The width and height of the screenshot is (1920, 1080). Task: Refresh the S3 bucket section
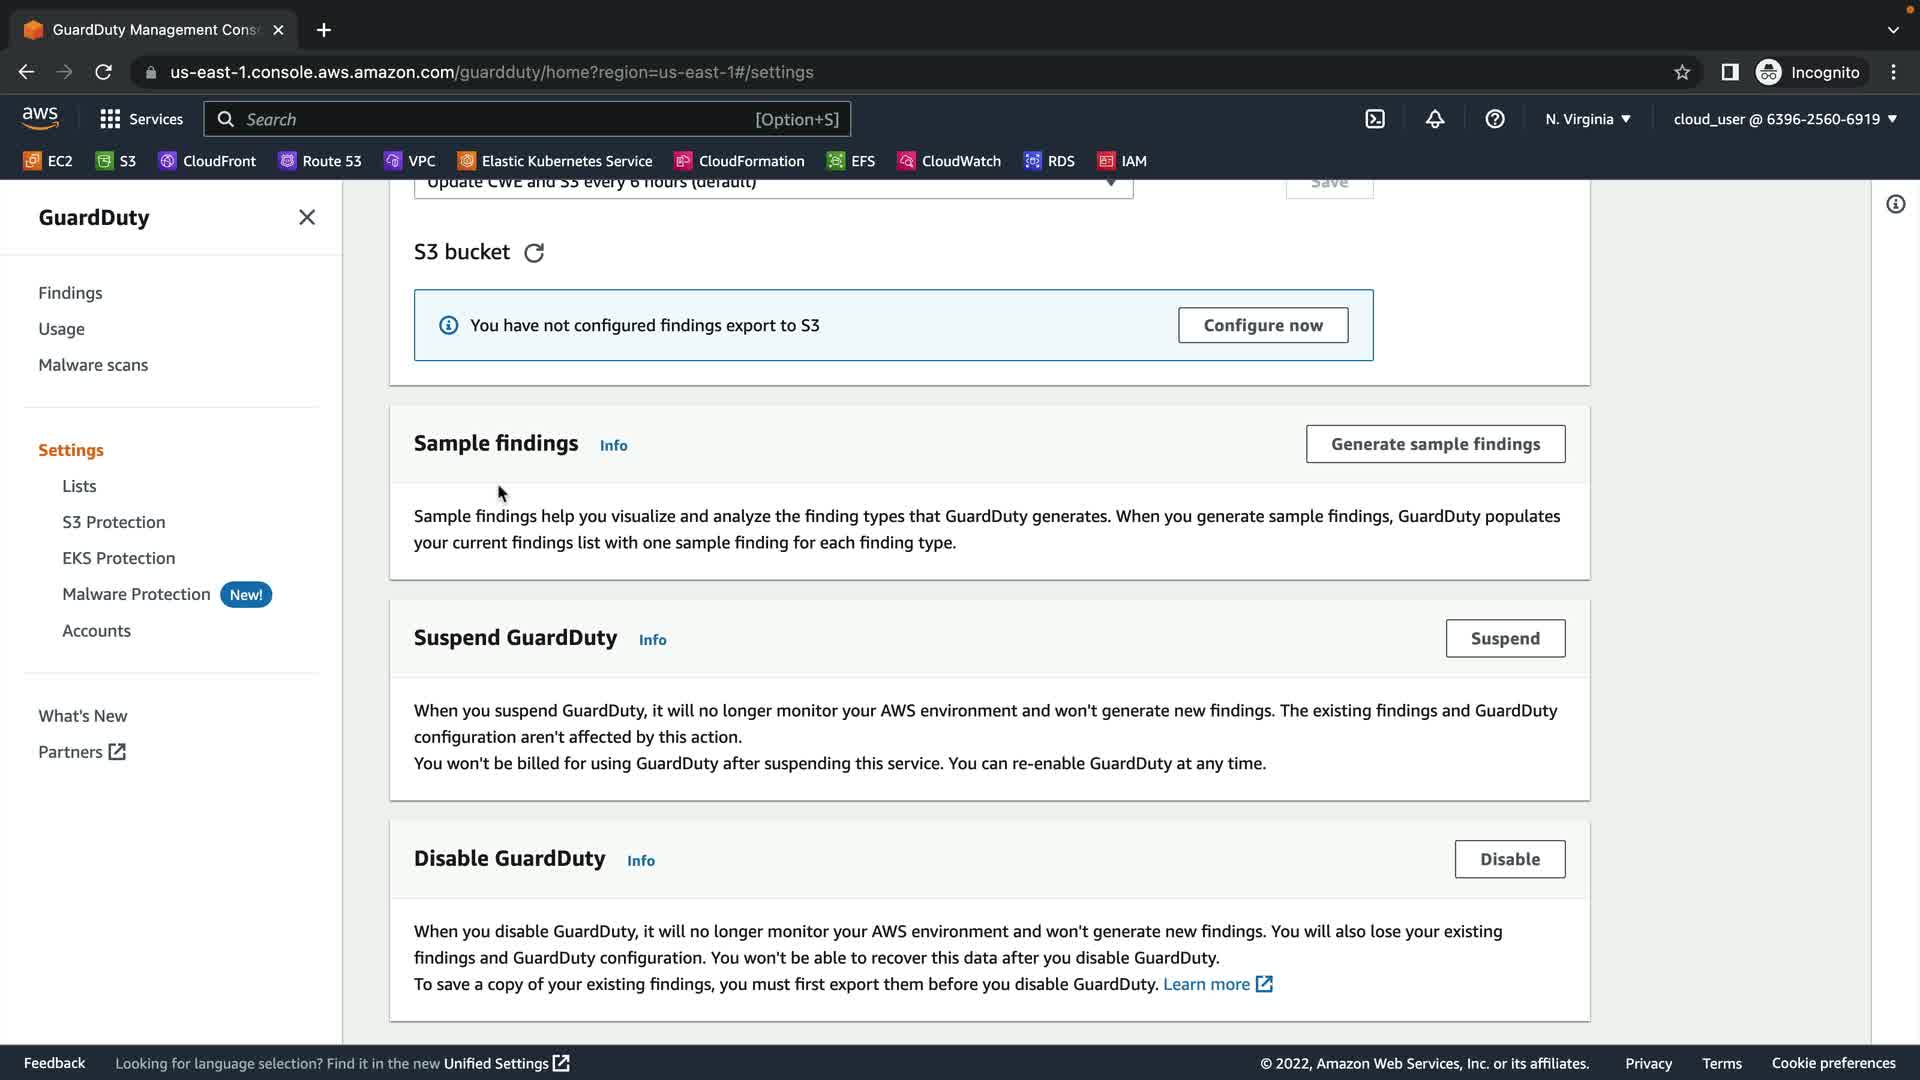point(534,253)
